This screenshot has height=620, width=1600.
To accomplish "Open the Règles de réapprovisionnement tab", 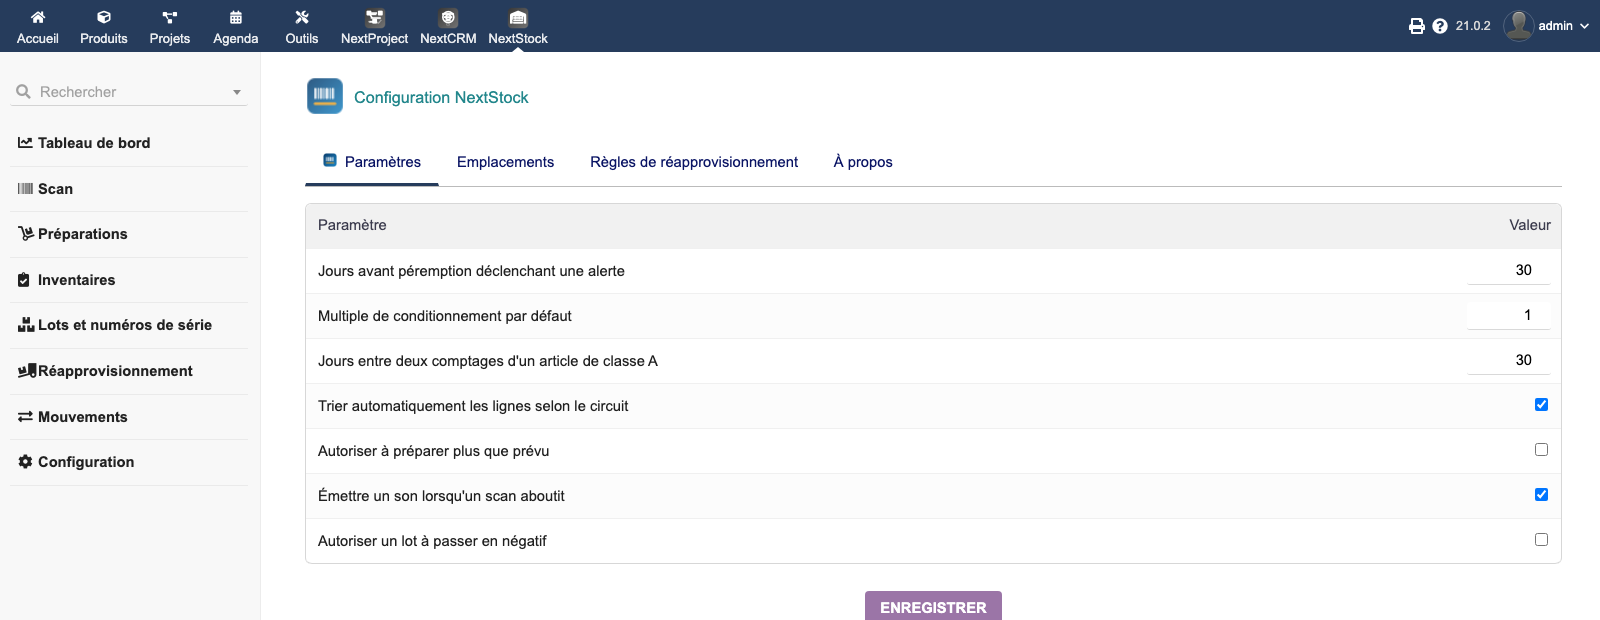I will coord(694,162).
